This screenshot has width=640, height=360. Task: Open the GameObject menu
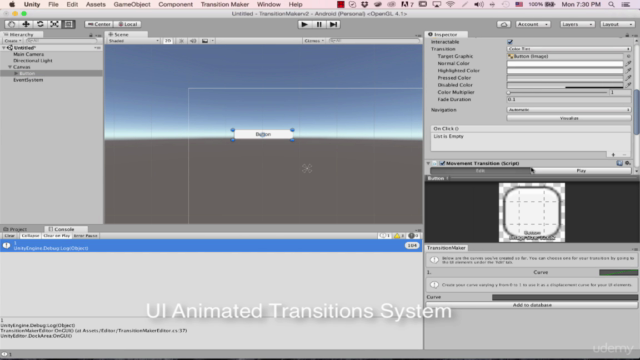[132, 4]
